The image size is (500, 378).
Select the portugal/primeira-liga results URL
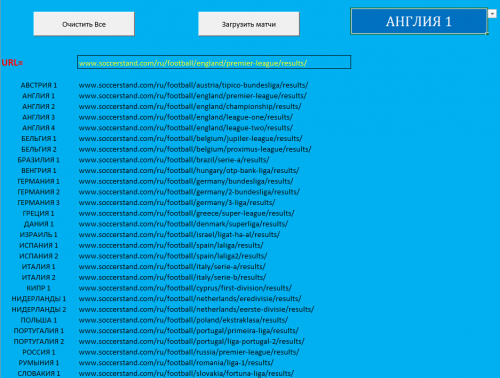click(x=189, y=331)
